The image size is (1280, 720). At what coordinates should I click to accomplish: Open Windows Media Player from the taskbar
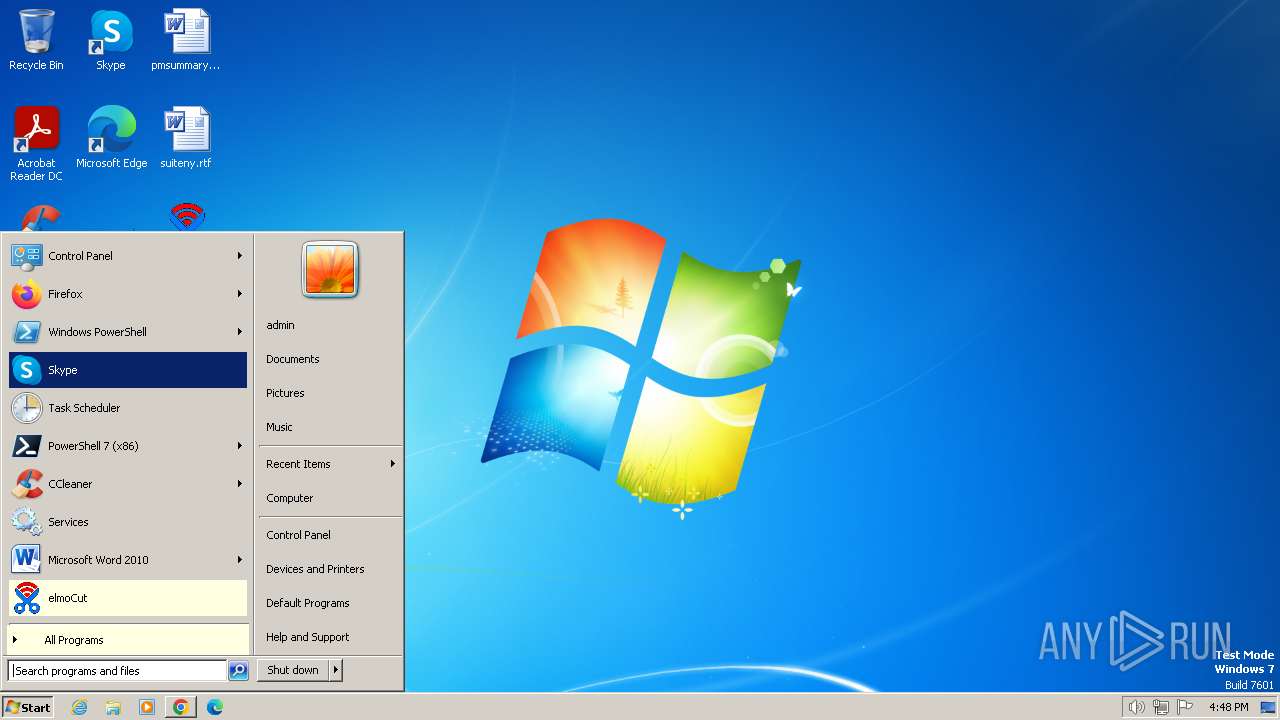tap(147, 707)
